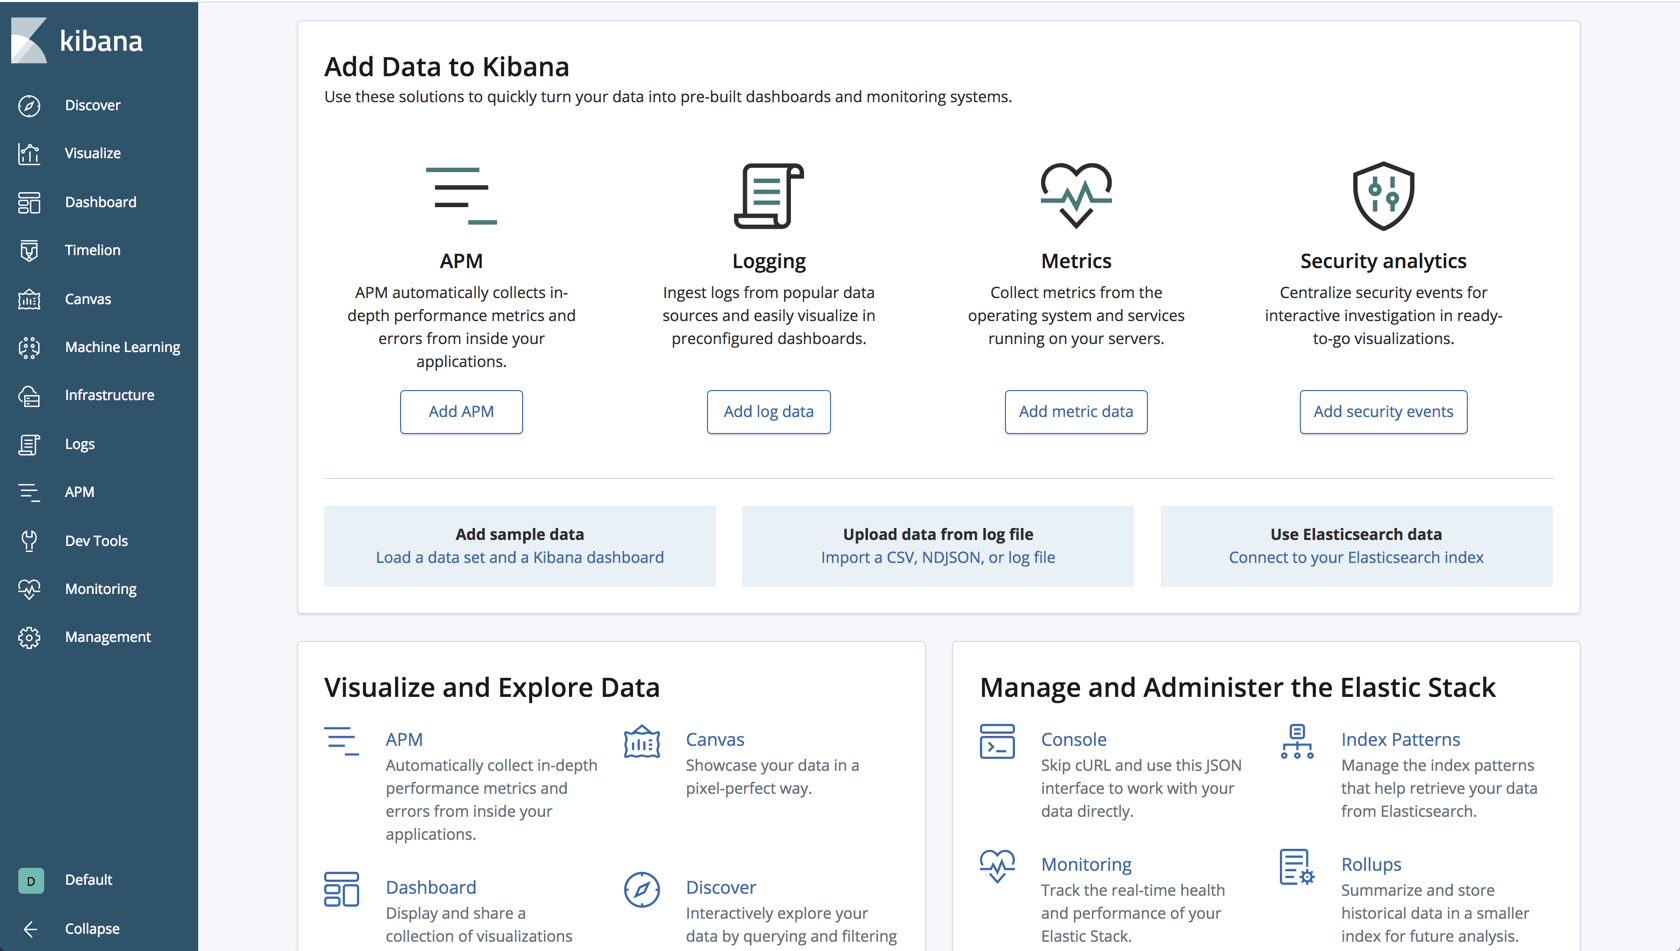Image resolution: width=1680 pixels, height=951 pixels.
Task: Click the Add log data button
Action: [768, 412]
